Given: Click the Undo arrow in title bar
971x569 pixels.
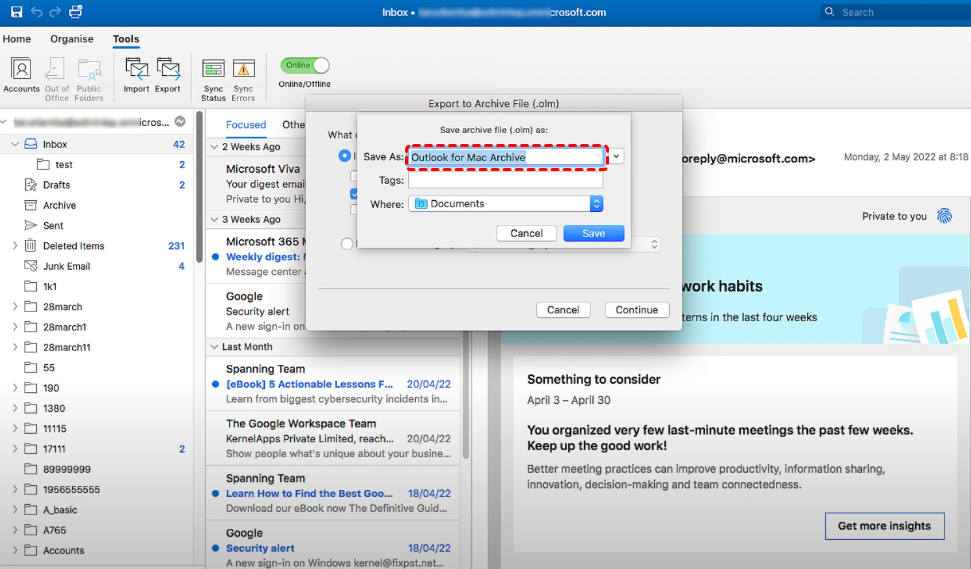Looking at the screenshot, I should pyautogui.click(x=37, y=12).
